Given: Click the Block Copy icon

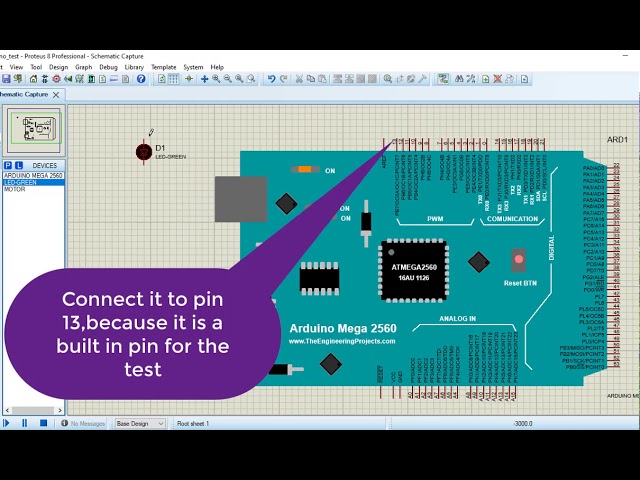Looking at the screenshot, I should tap(338, 79).
